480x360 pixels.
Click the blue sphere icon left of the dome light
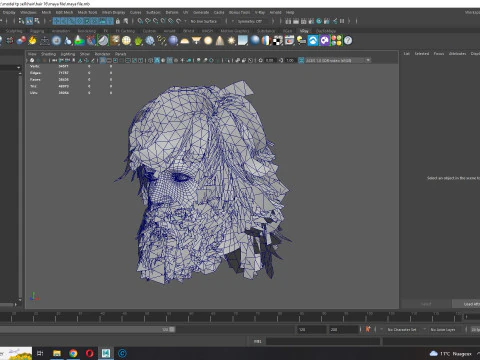pyautogui.click(x=173, y=41)
